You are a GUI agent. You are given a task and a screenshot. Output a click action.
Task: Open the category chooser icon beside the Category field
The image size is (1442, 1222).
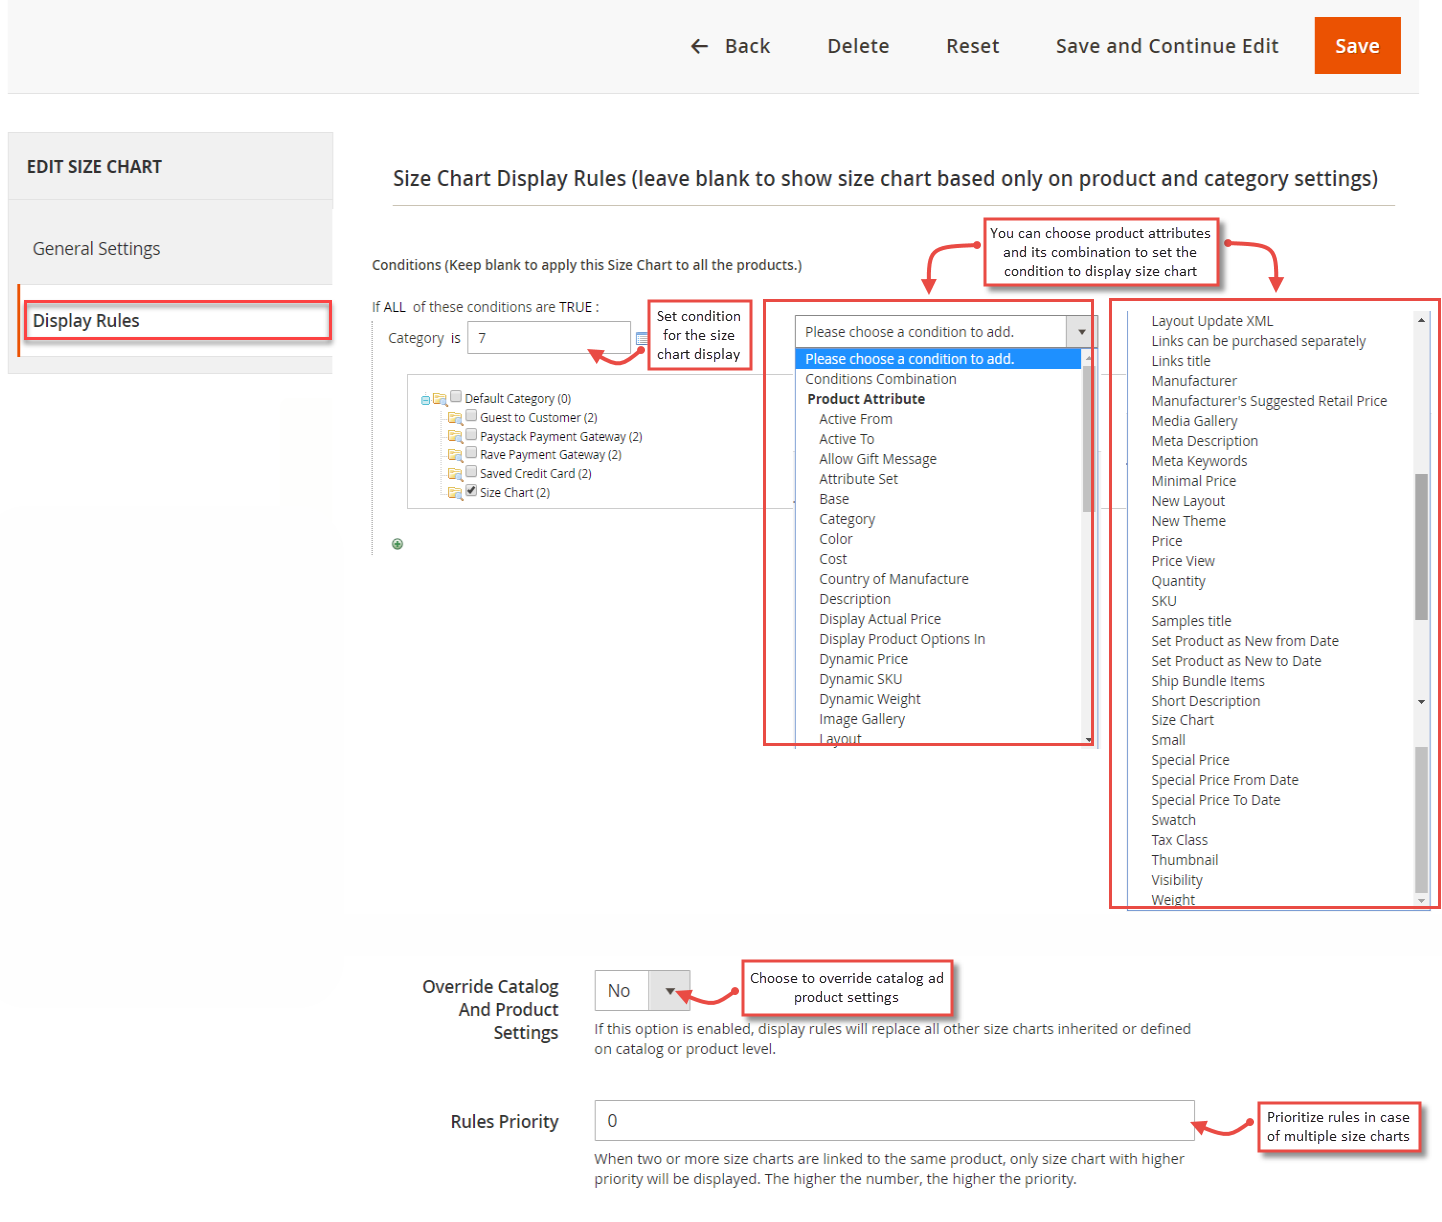643,339
